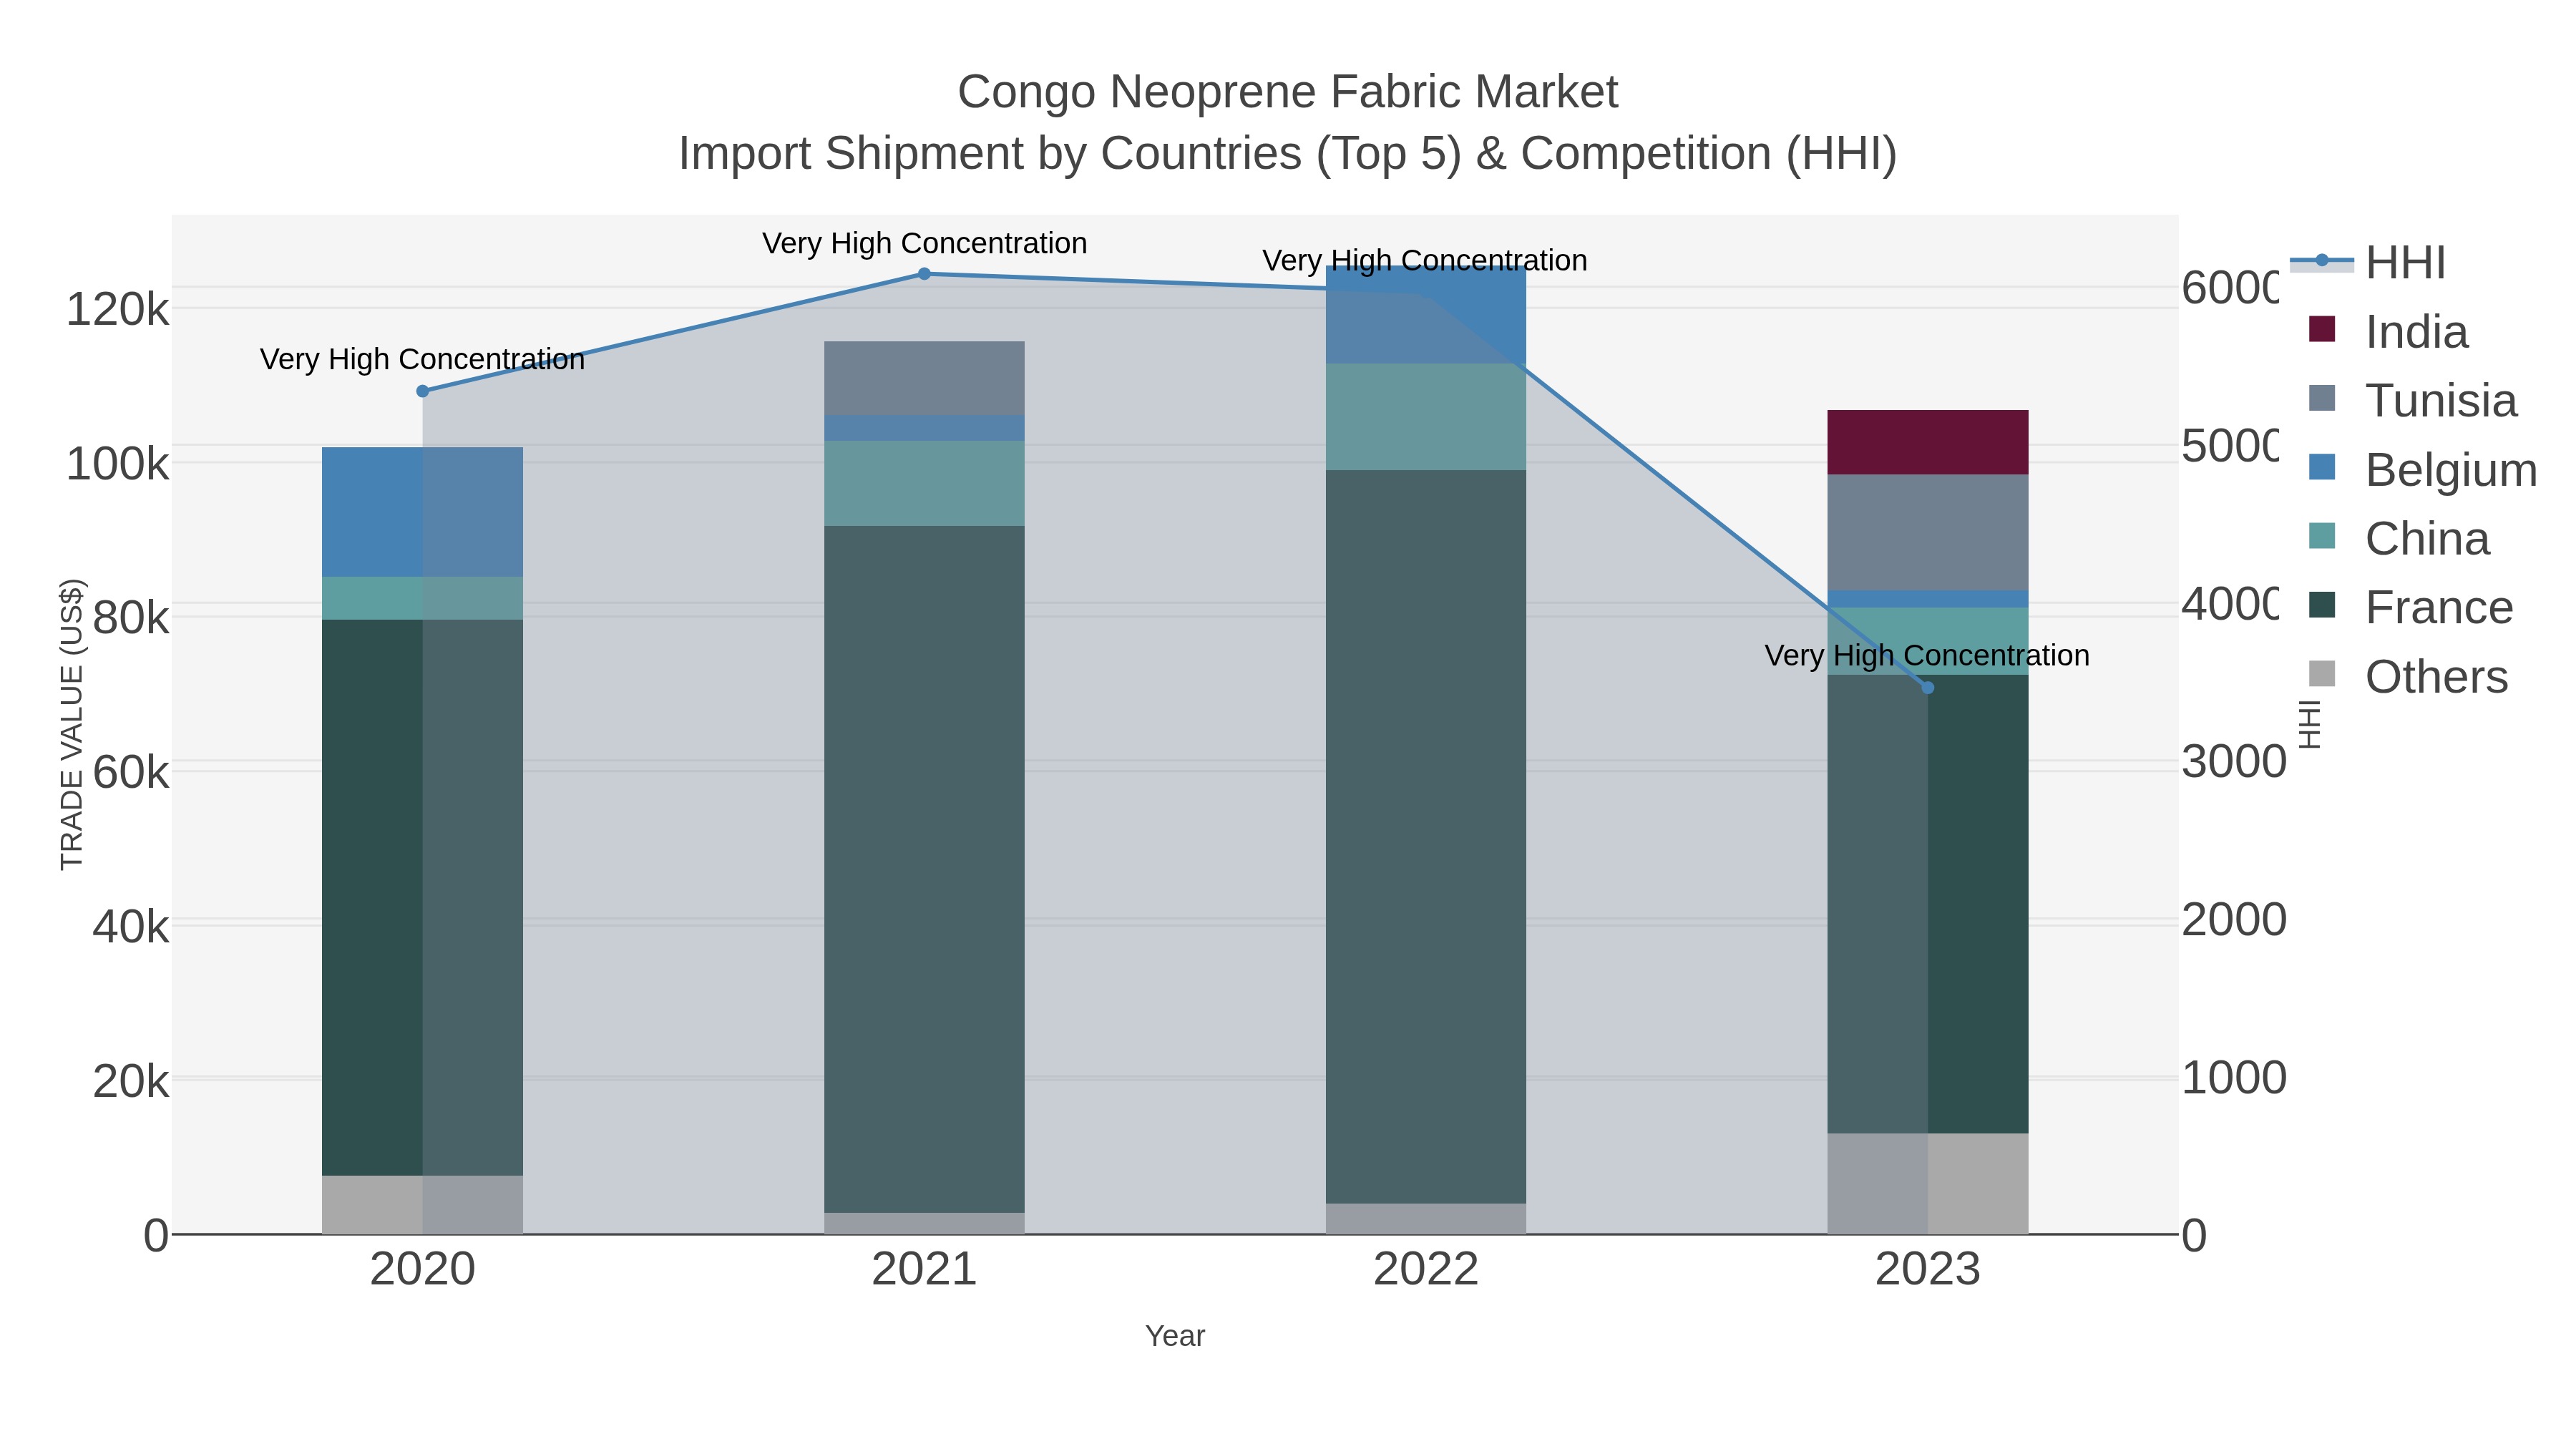Click the TRADE VALUE (US$) axis title

(x=72, y=724)
